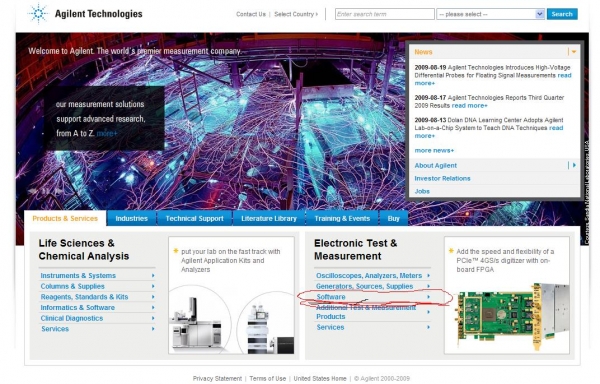Open Additional Test & Measurement Products link
The width and height of the screenshot is (600, 384).
click(x=366, y=312)
